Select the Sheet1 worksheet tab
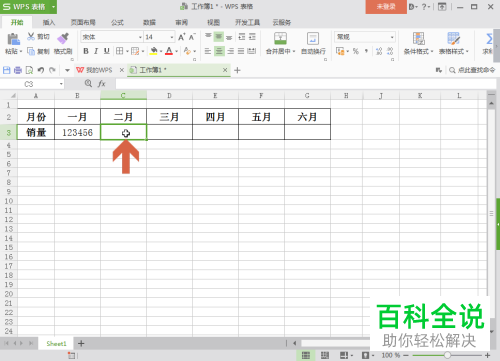 pyautogui.click(x=56, y=343)
